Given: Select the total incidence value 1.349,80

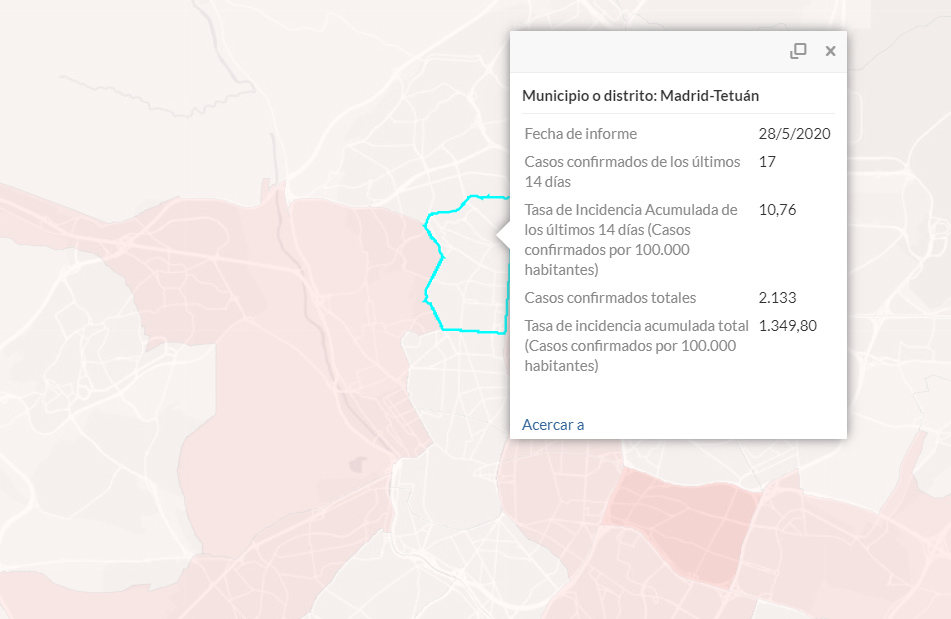Looking at the screenshot, I should [787, 326].
